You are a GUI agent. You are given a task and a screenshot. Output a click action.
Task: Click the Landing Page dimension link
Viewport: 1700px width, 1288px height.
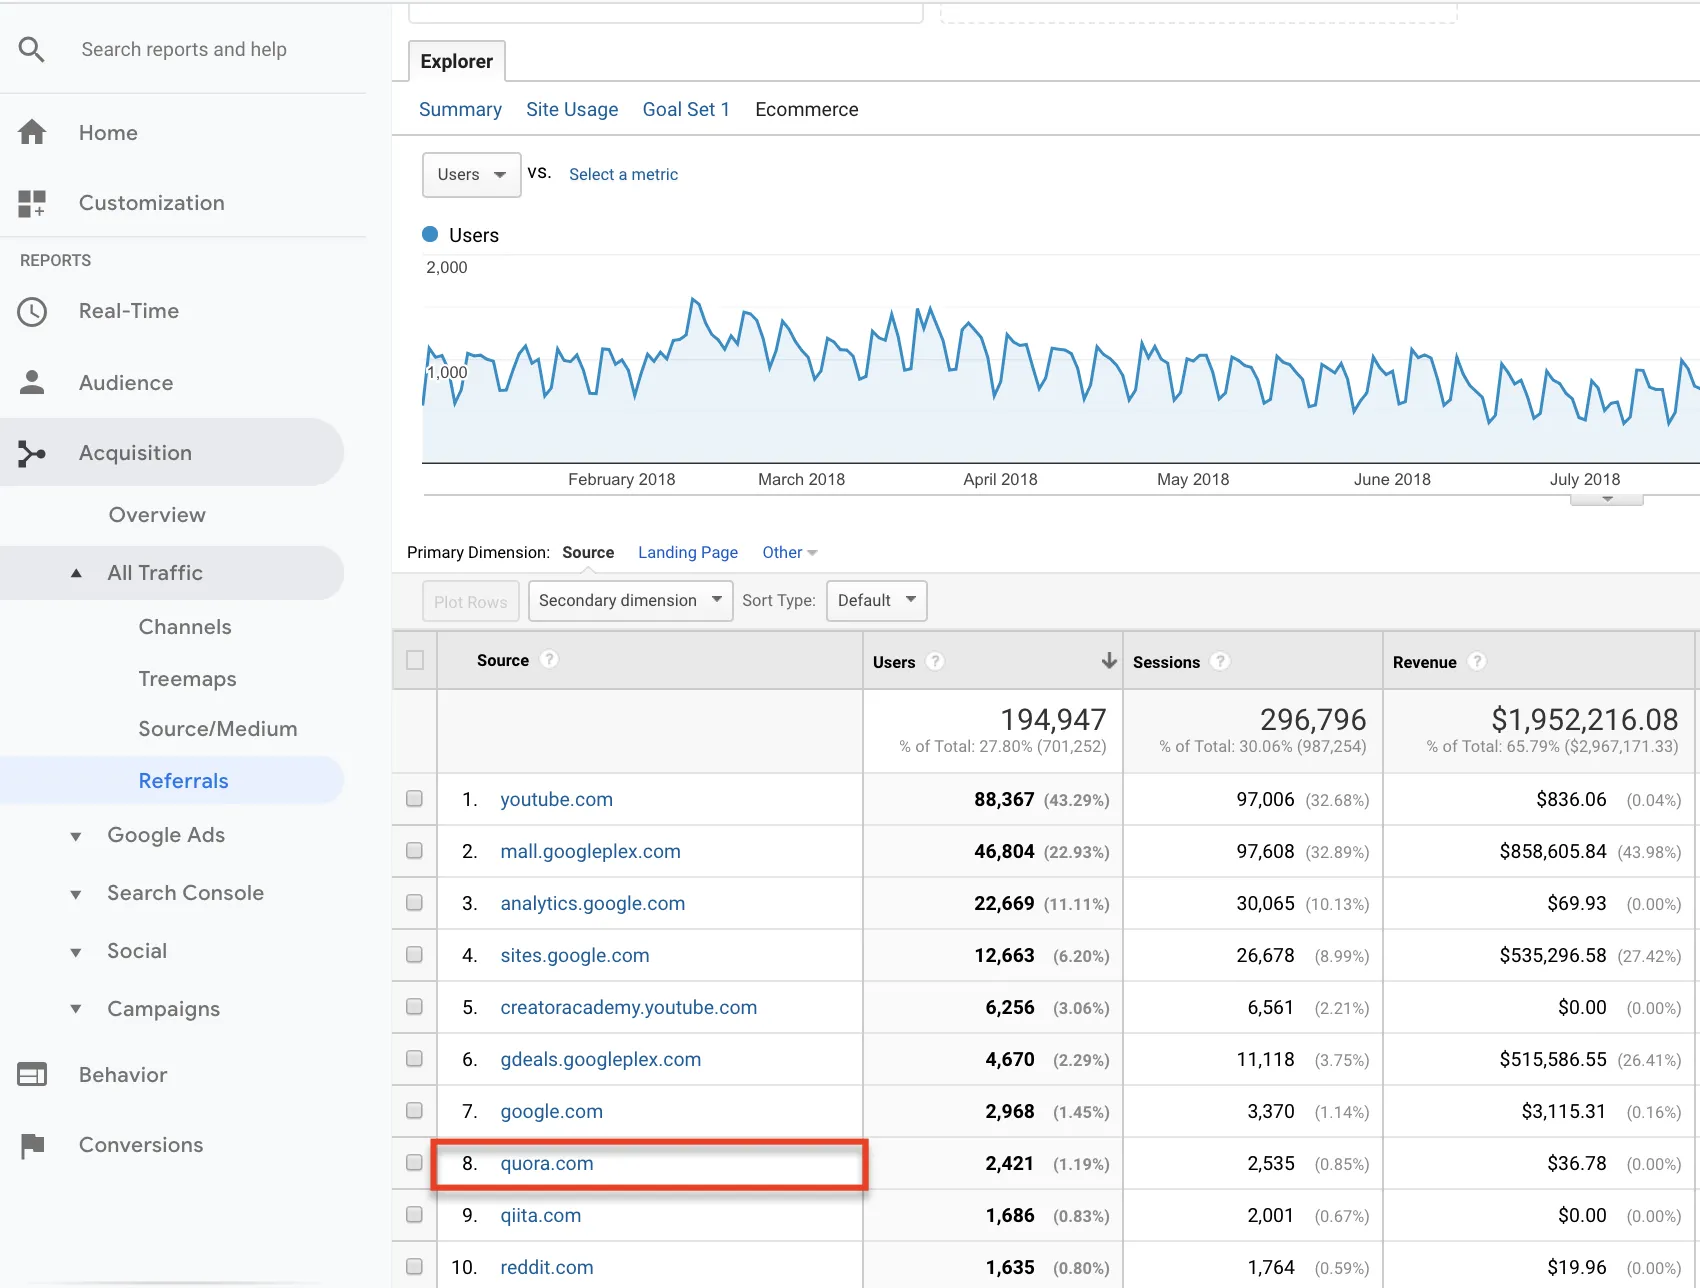coord(688,552)
